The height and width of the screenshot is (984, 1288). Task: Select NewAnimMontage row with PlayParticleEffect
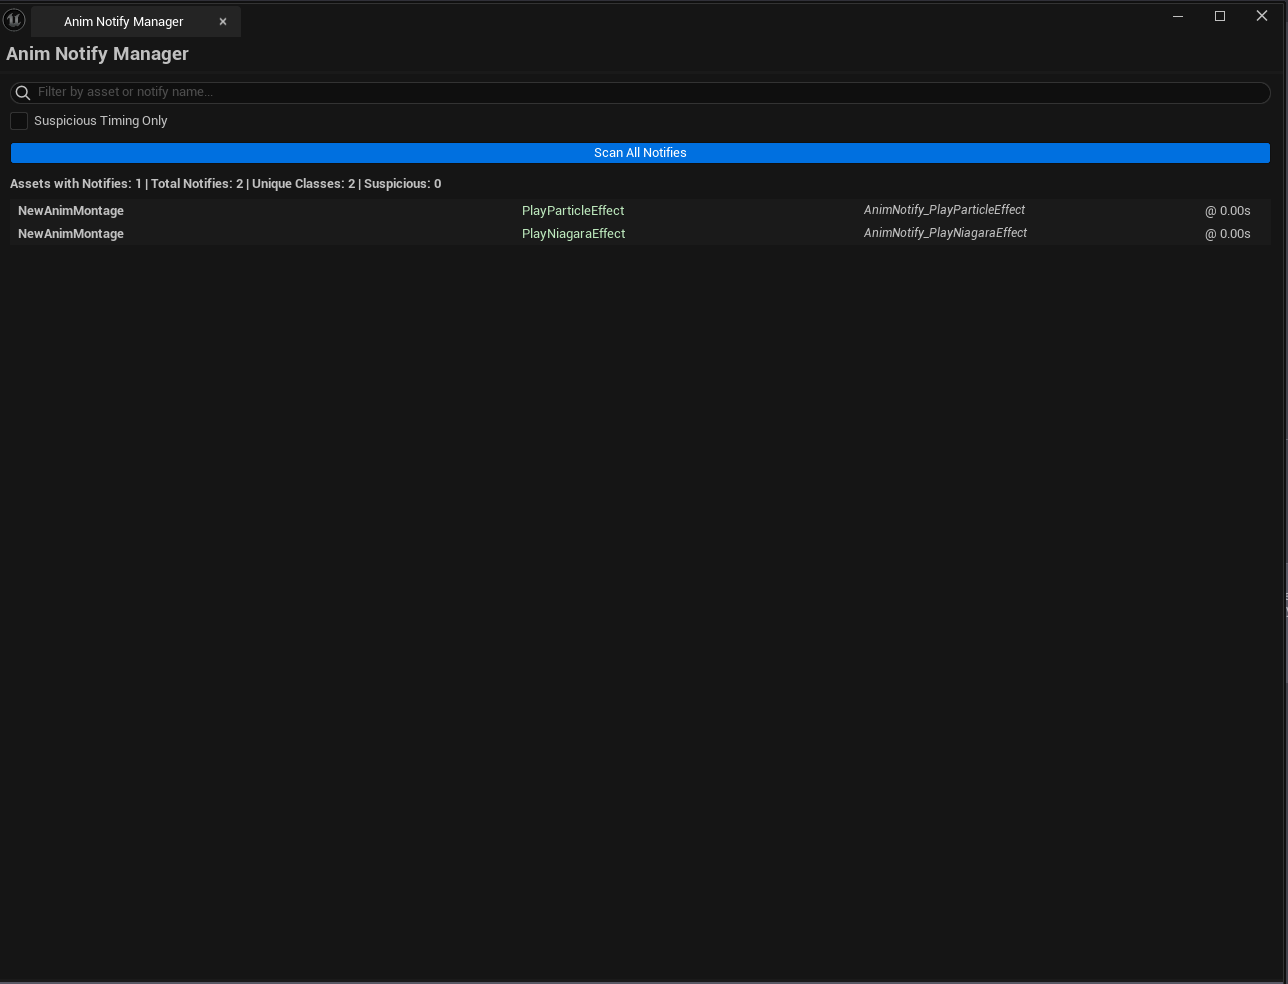pos(640,211)
